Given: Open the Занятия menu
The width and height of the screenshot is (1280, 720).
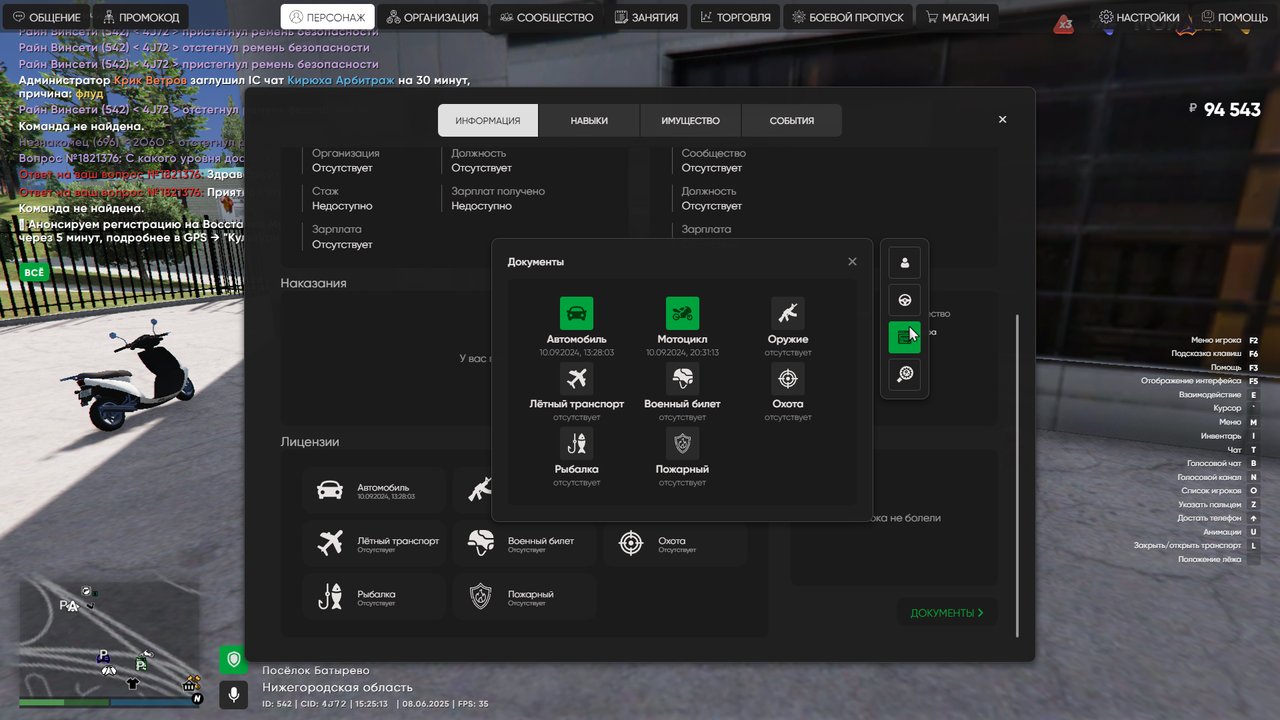Looking at the screenshot, I should [x=647, y=17].
